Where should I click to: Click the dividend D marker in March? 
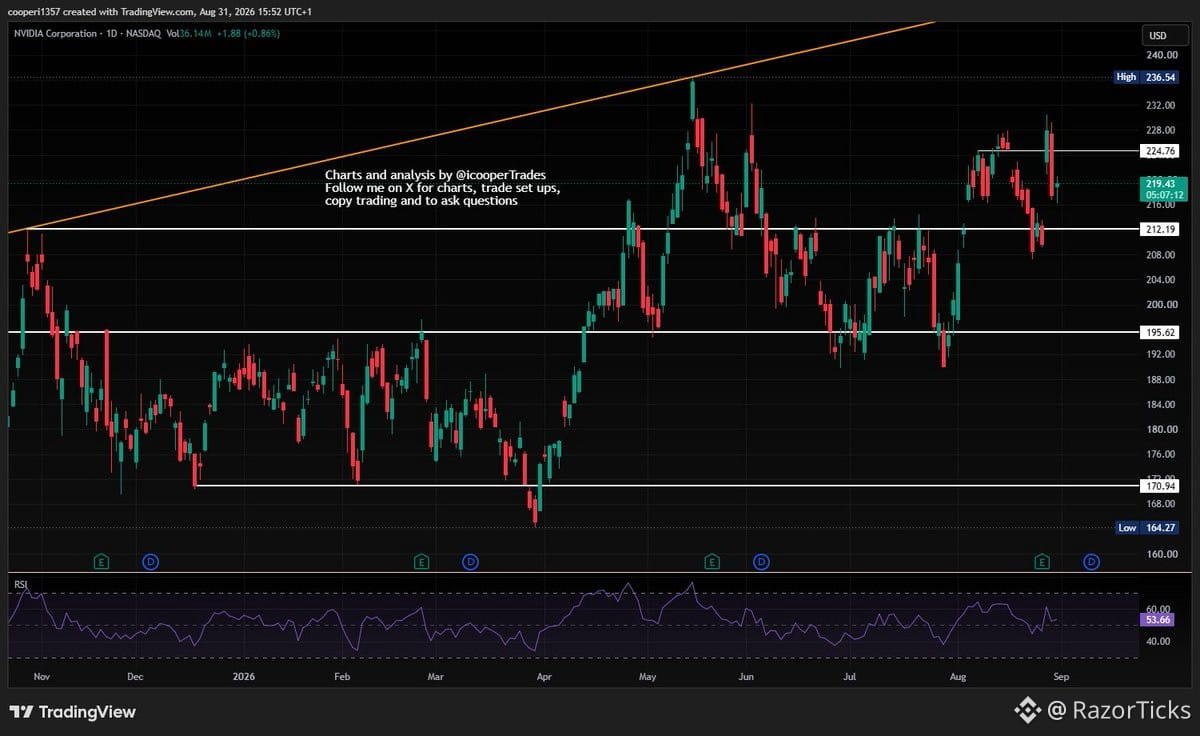[470, 562]
